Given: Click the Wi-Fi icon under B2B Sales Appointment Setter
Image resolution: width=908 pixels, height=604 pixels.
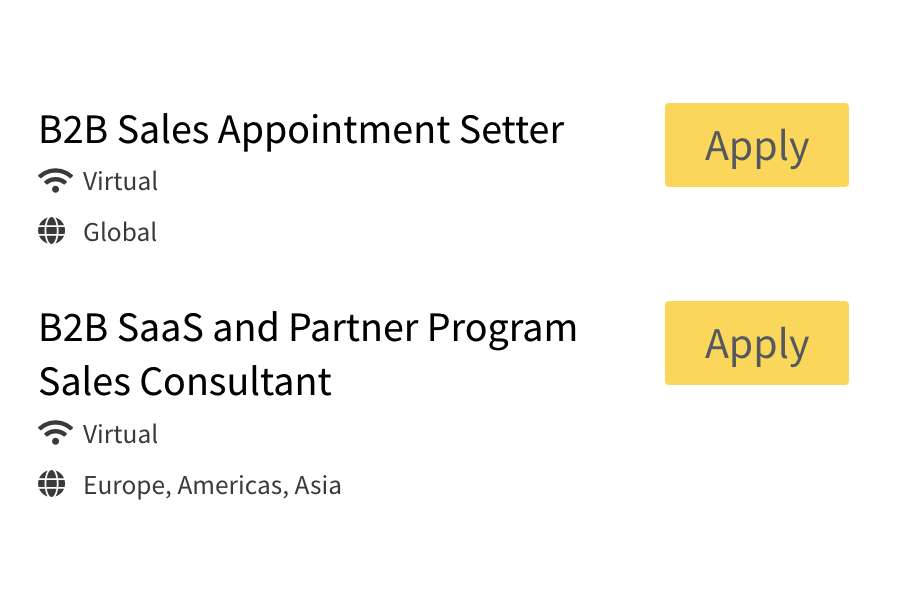Looking at the screenshot, I should coord(55,181).
